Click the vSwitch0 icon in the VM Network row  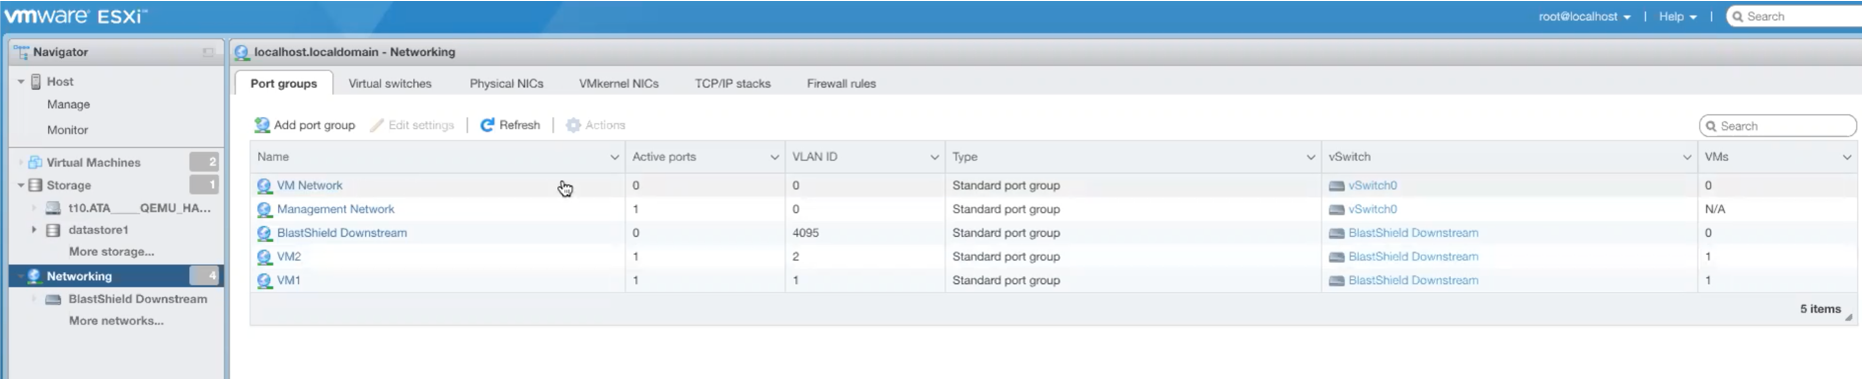click(x=1336, y=186)
